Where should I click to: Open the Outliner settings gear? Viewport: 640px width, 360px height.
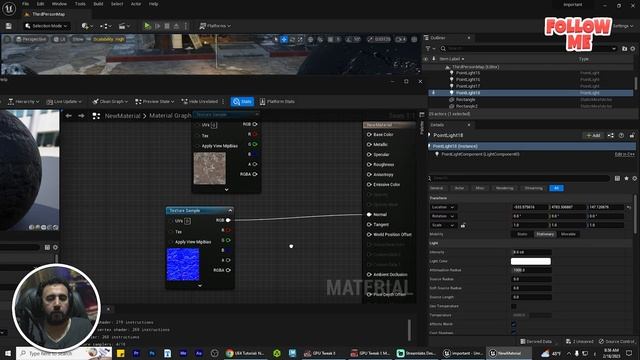[633, 49]
